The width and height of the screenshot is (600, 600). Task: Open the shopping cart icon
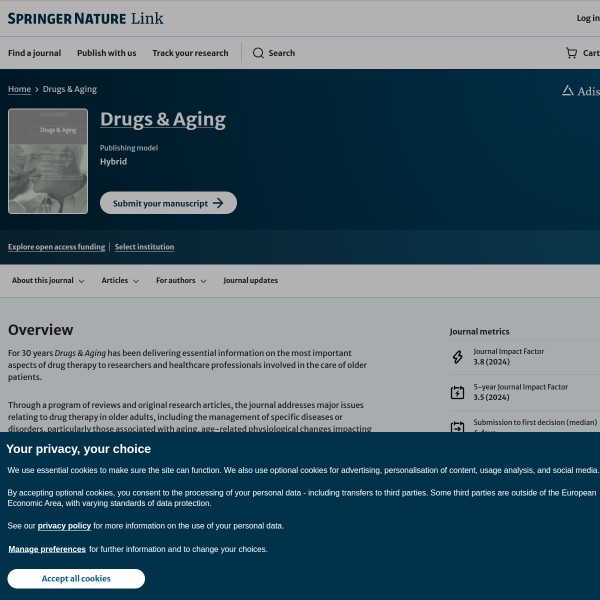(x=571, y=53)
